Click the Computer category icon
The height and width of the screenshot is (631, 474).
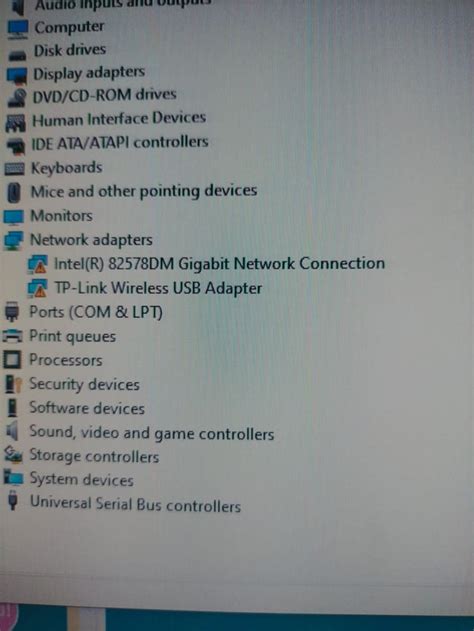click(x=18, y=29)
